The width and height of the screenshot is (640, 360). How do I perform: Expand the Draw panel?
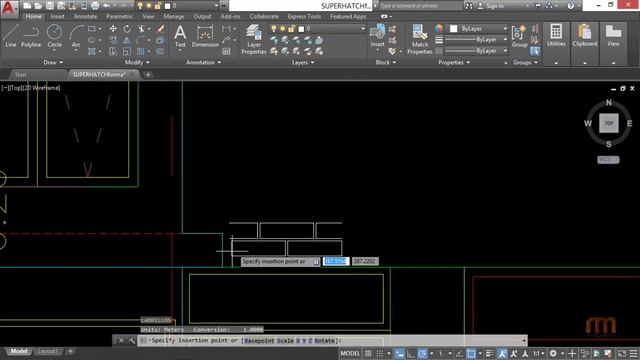click(53, 62)
